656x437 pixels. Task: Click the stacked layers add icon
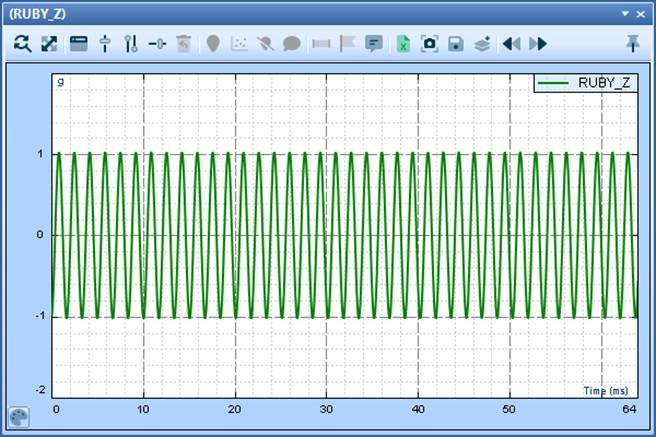[482, 43]
